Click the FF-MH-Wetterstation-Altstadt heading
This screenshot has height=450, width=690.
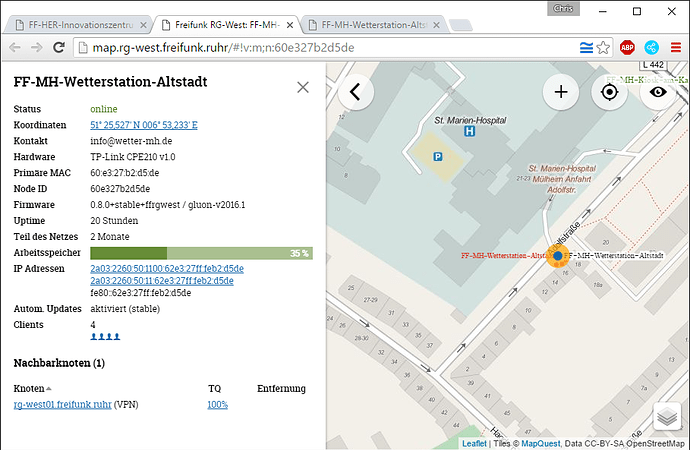[110, 82]
